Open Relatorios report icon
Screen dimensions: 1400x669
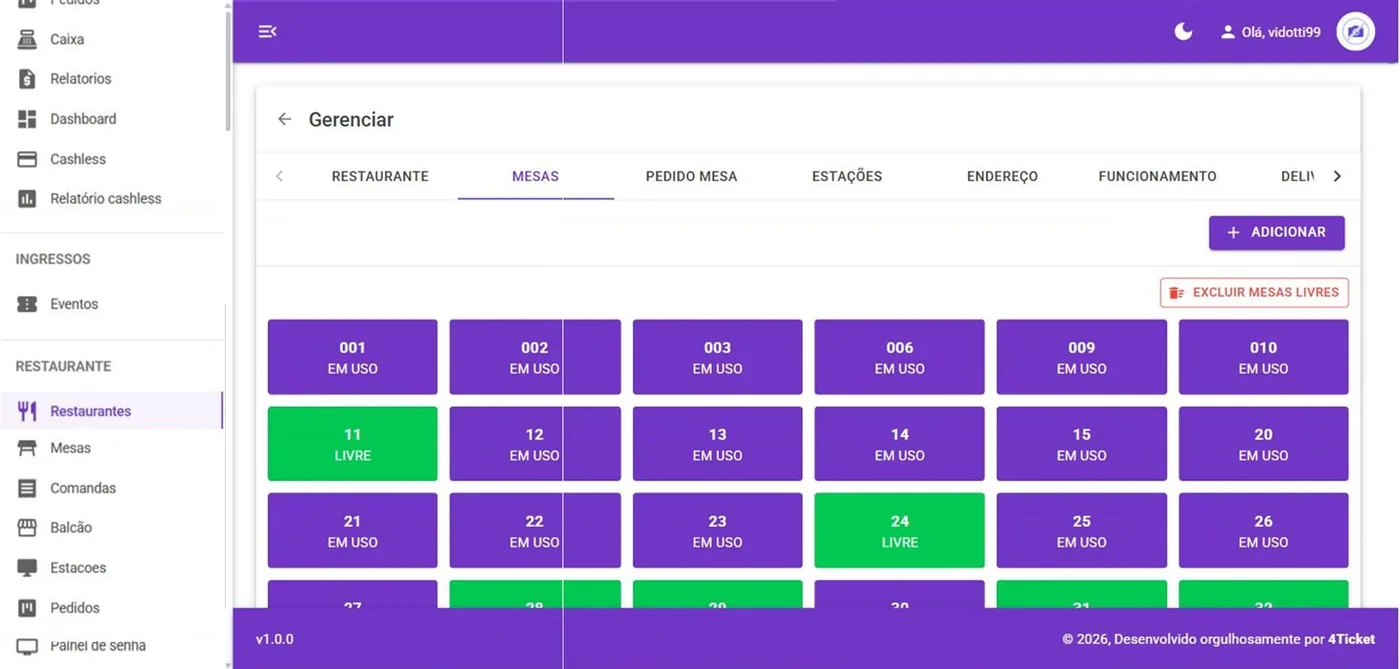point(27,79)
